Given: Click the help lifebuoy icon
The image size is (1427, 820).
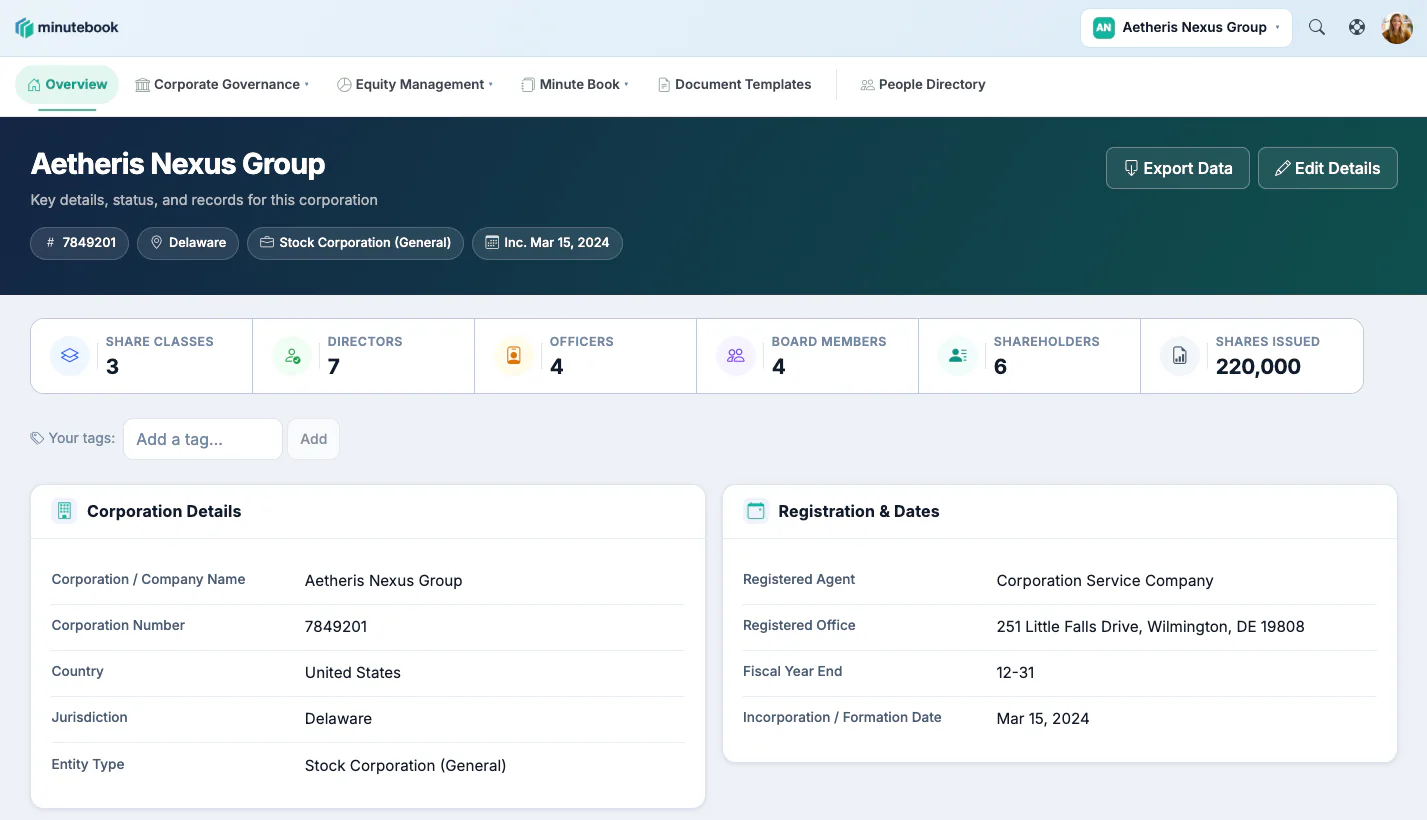Looking at the screenshot, I should tap(1357, 28).
